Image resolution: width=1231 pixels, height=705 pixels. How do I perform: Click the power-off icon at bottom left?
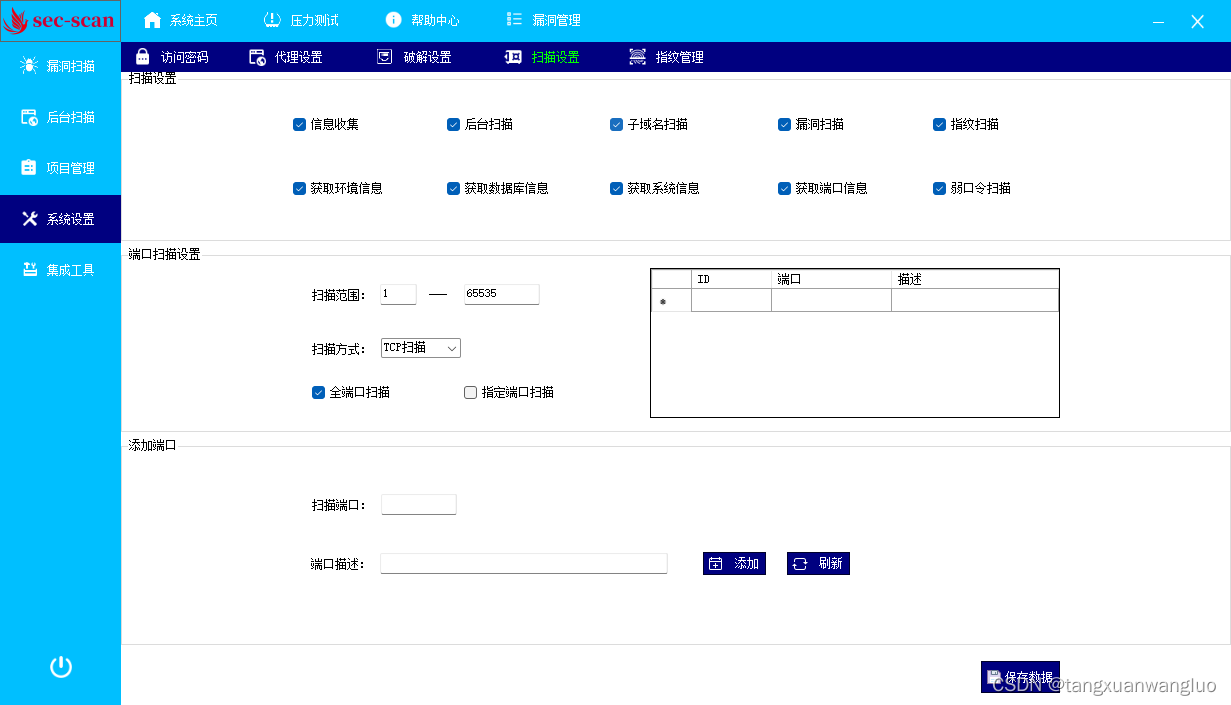coord(60,665)
